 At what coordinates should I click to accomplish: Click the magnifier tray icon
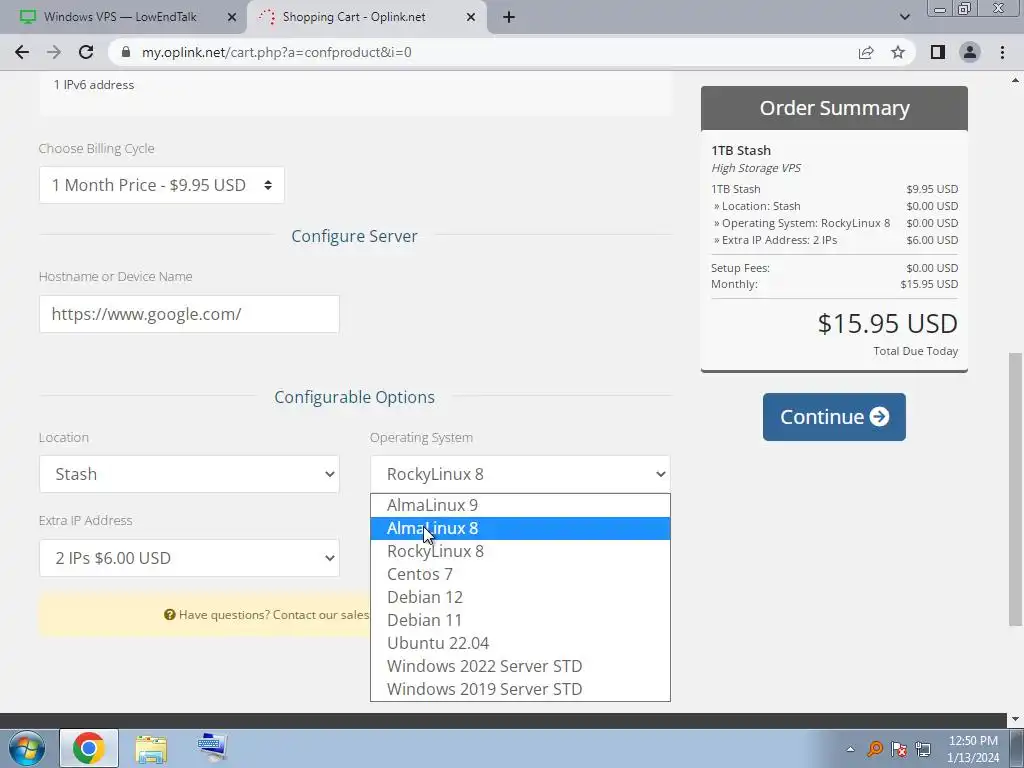[x=874, y=749]
